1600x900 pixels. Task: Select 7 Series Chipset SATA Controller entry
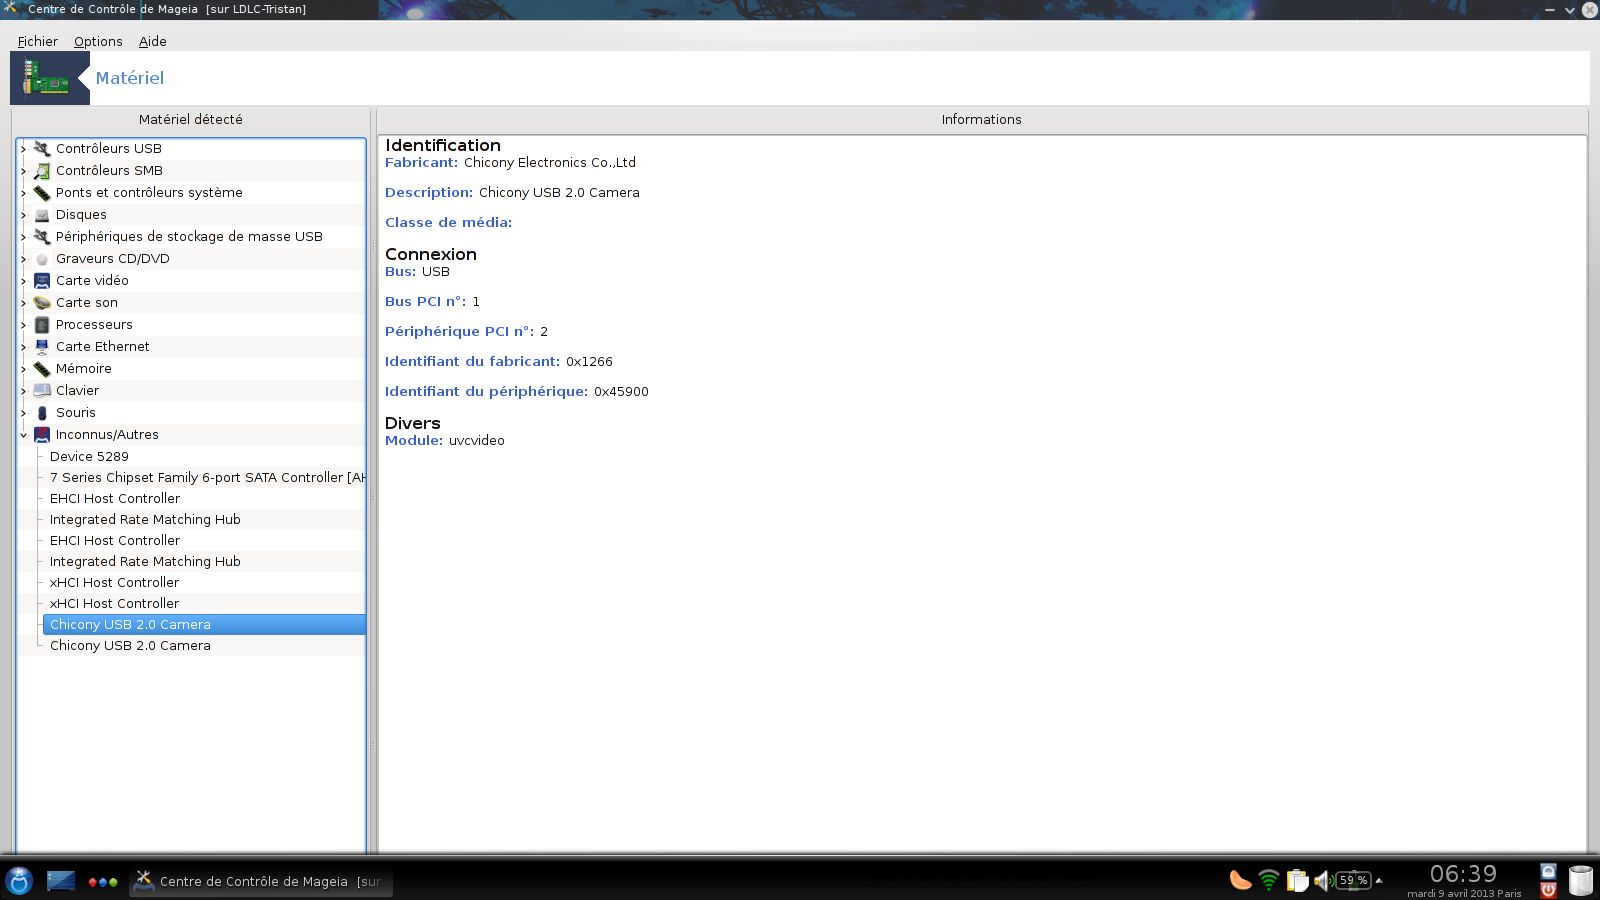click(x=204, y=478)
